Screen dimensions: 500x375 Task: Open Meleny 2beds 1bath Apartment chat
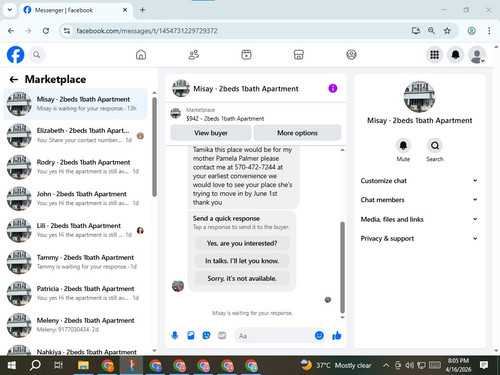pos(75,325)
